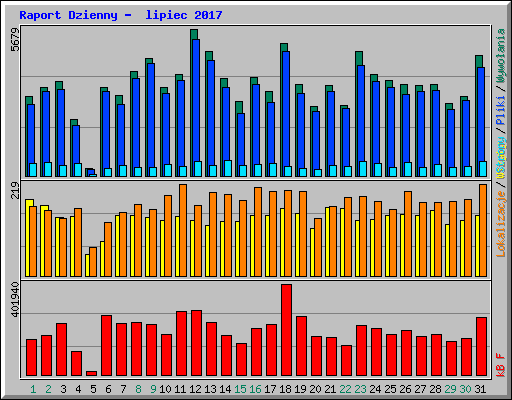
Task: Select day 26 label on the axis
Action: [405, 389]
